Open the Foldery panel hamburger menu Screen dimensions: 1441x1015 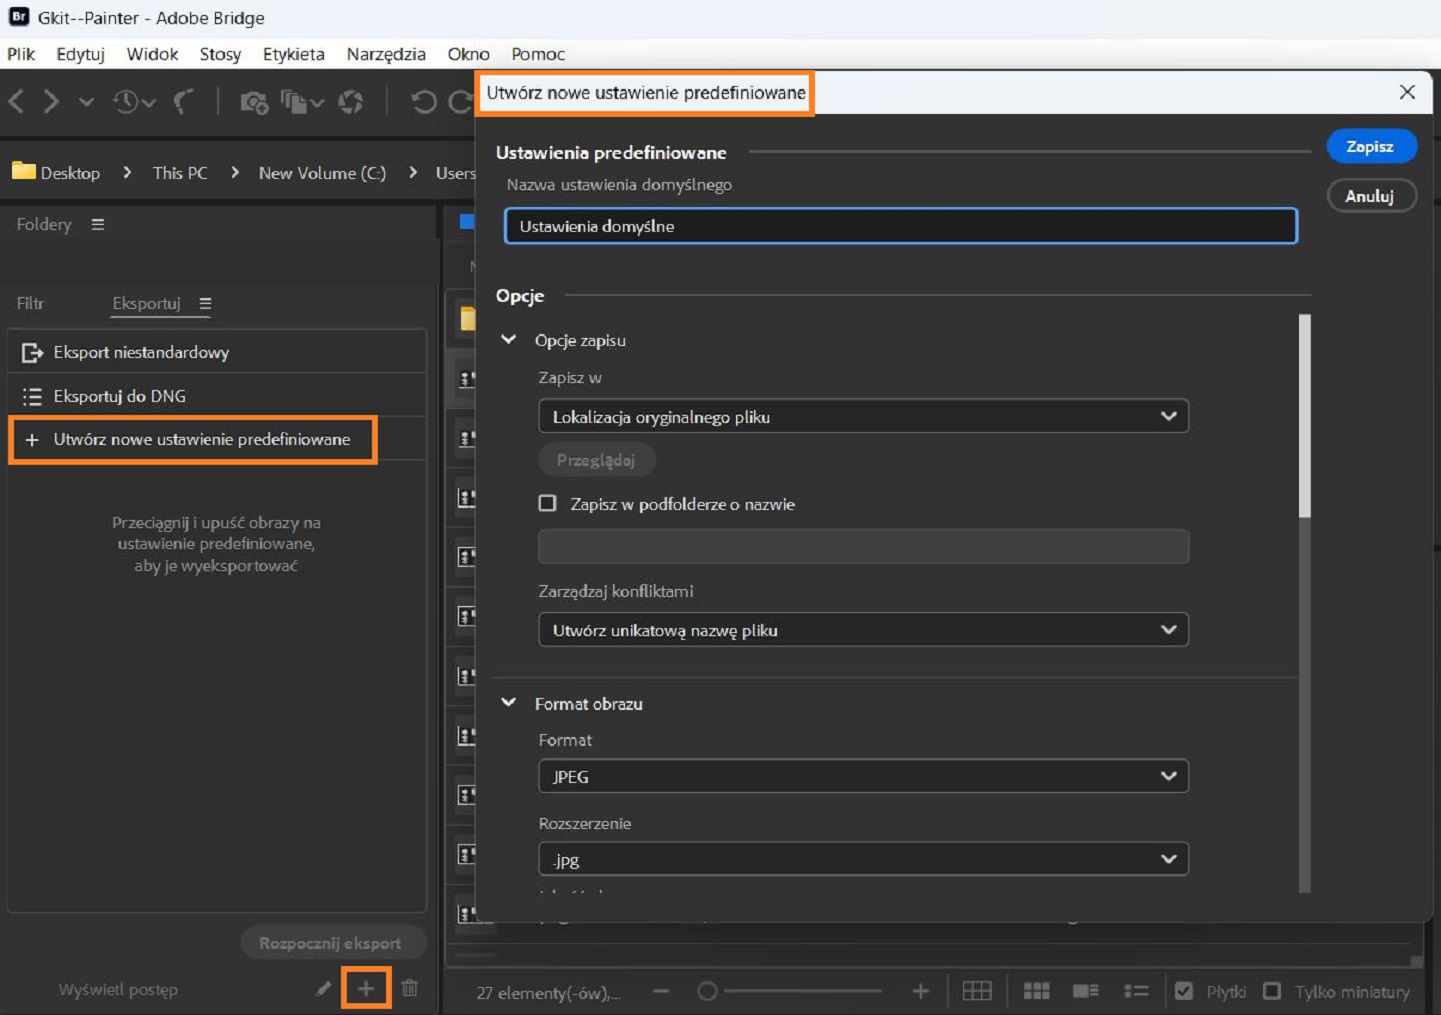98,224
